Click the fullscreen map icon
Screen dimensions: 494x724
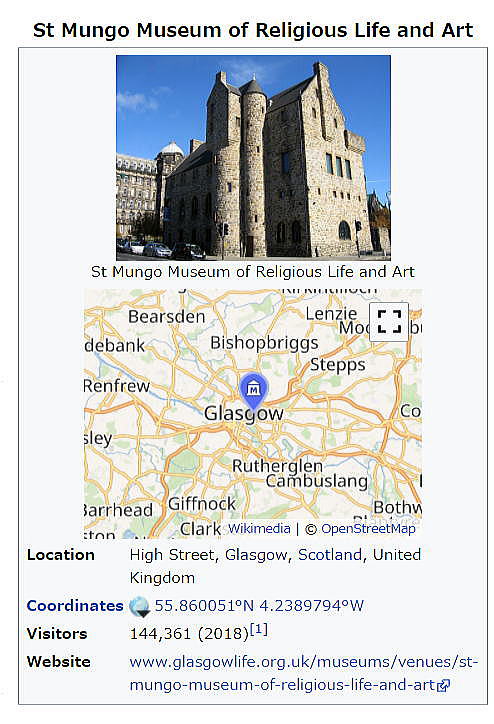389,322
